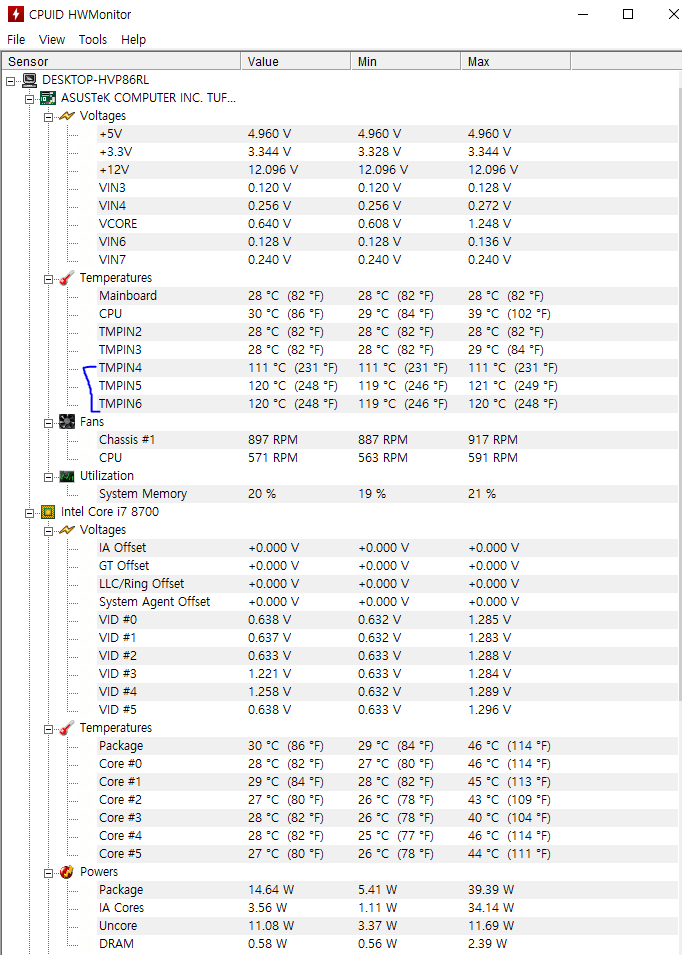Click the Temperatures icon for the CPU section
Image resolution: width=682 pixels, height=955 pixels.
coord(66,727)
